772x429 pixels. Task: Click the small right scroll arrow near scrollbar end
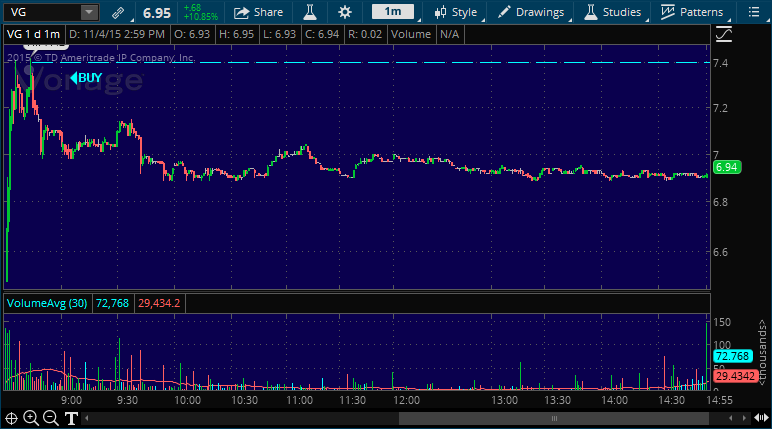click(744, 418)
